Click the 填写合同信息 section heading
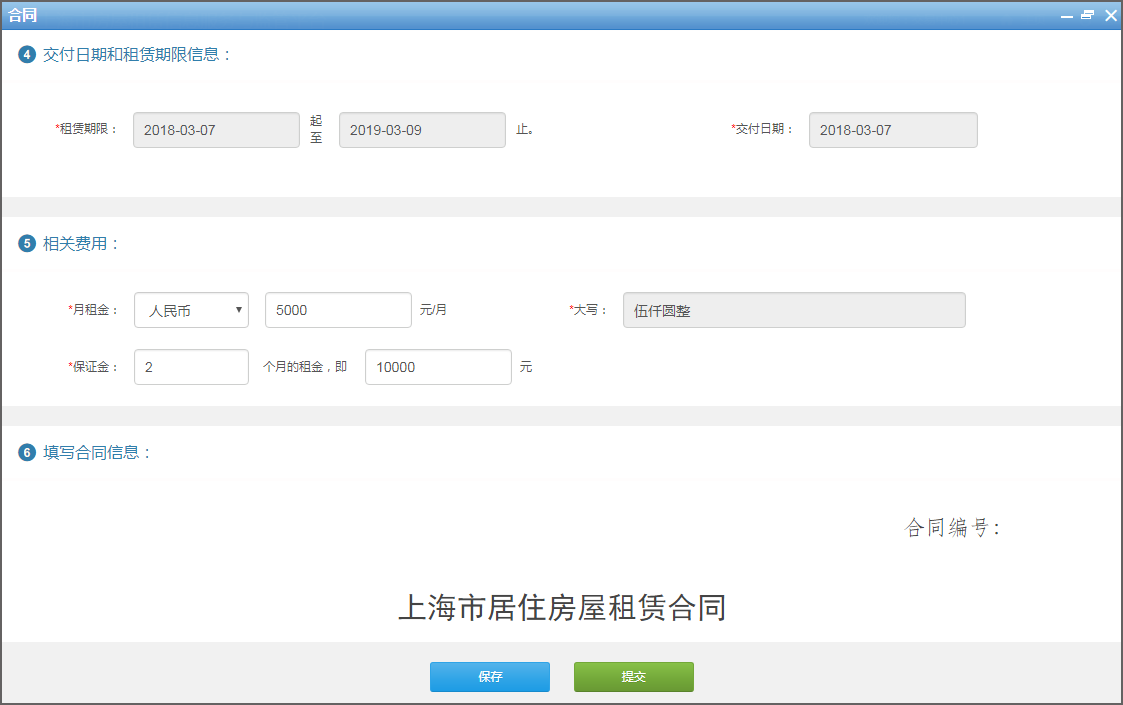 pos(97,453)
